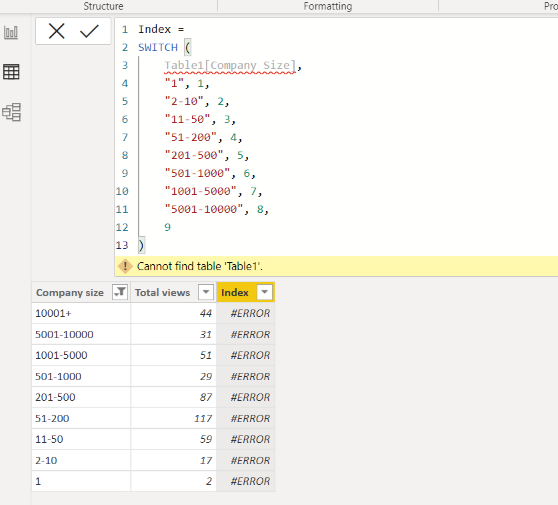Viewport: 558px width, 505px height.
Task: Cancel the formula with the X icon
Action: [x=57, y=31]
